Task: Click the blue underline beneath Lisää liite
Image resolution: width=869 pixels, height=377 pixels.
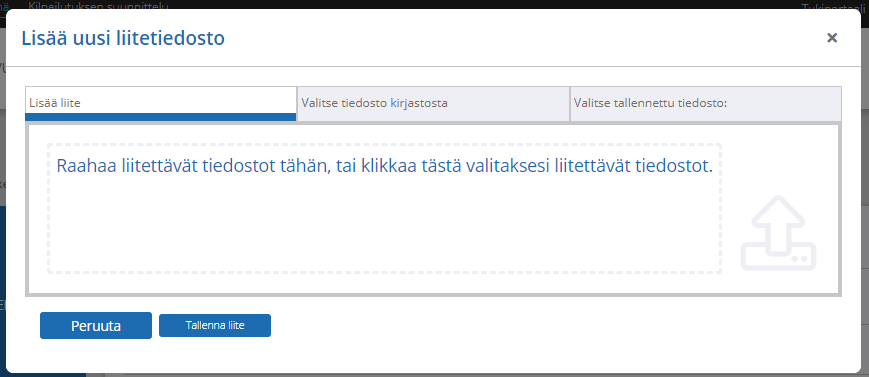Action: tap(161, 117)
